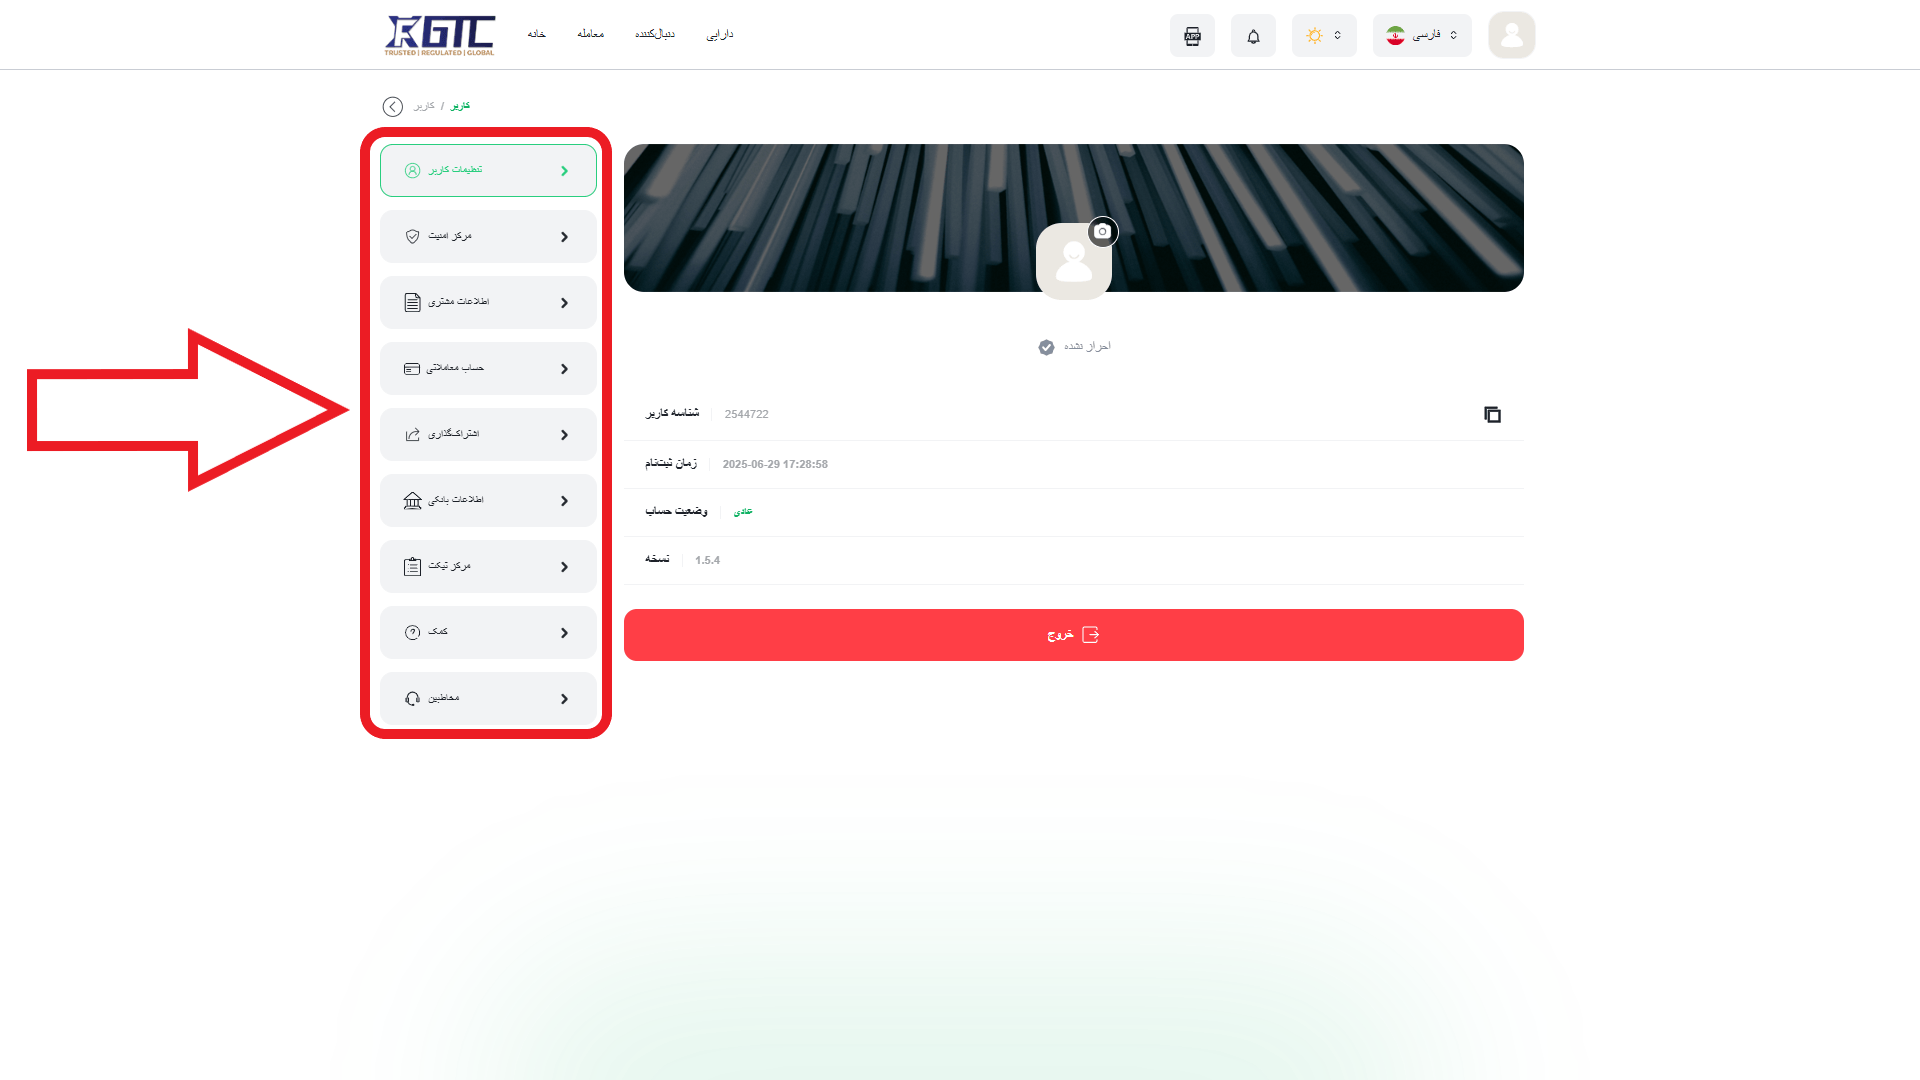This screenshot has width=1920, height=1080.
Task: Click the document icon of اطلاعات مشتری
Action: (412, 302)
